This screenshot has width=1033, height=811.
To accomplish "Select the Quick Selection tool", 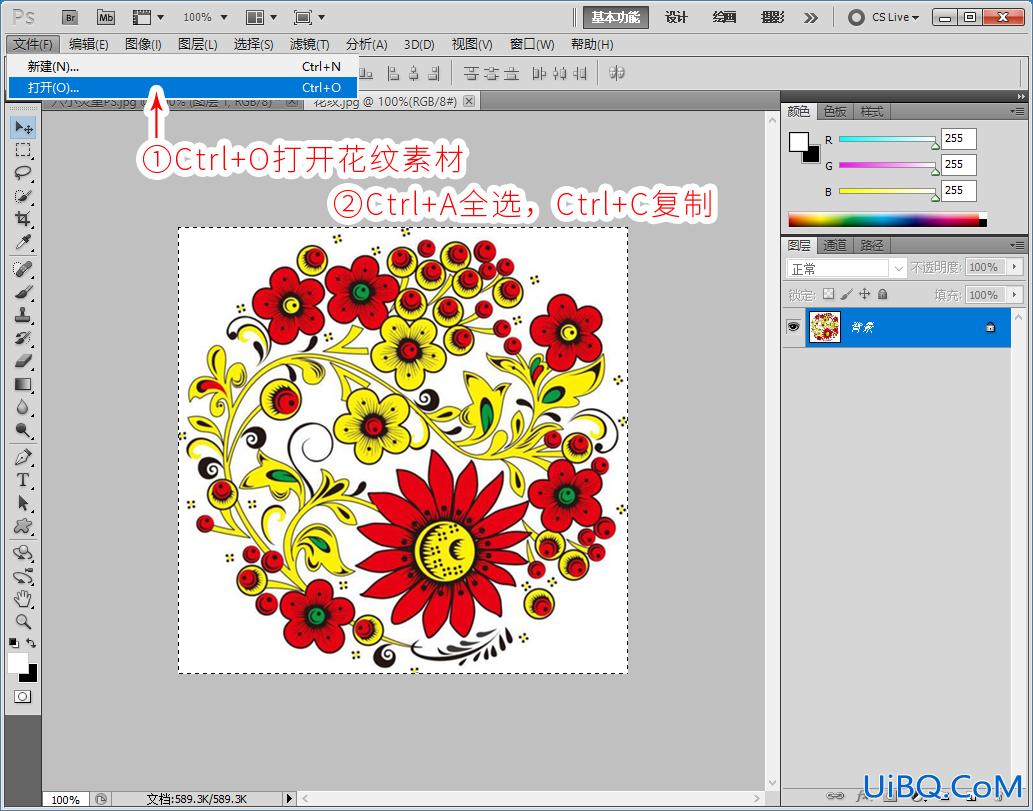I will pyautogui.click(x=23, y=196).
